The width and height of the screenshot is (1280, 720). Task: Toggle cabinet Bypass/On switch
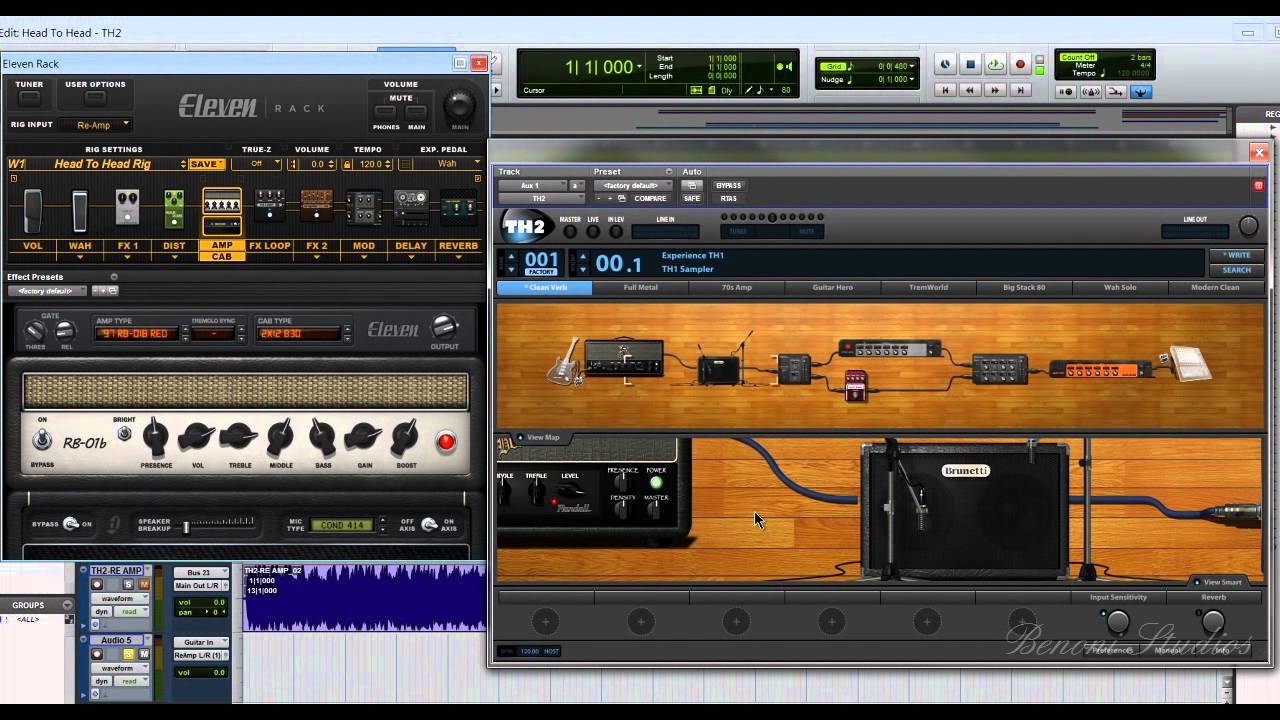click(x=71, y=524)
